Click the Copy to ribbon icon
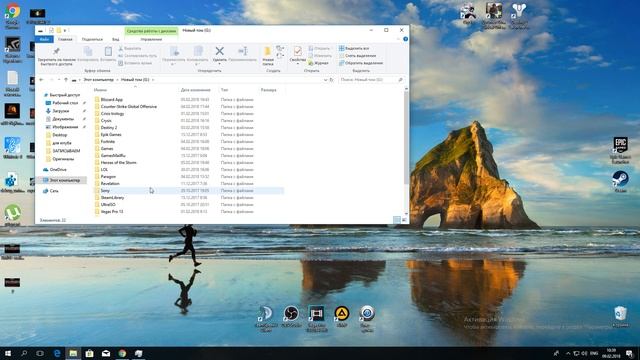Viewport: 640px width, 360px height. (x=198, y=51)
